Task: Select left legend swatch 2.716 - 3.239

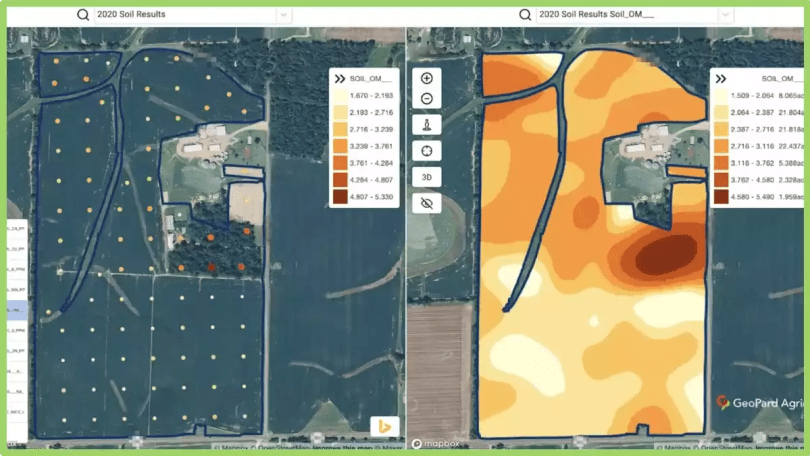Action: tap(340, 129)
